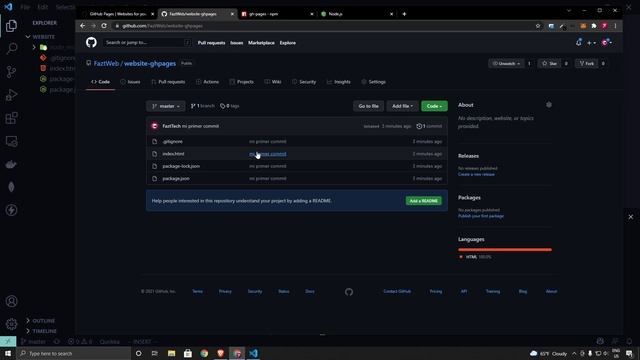Viewport: 640px width, 360px height.
Task: Click the GitHub mark in the footer
Action: point(349,292)
